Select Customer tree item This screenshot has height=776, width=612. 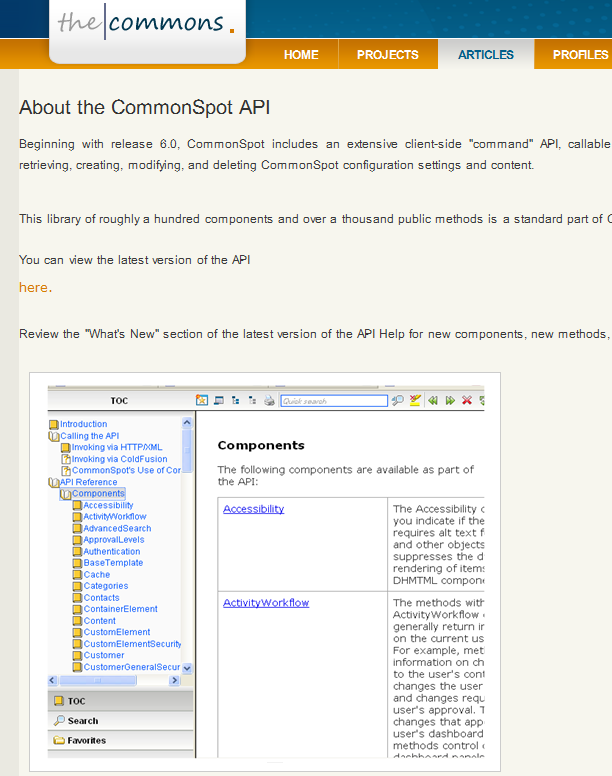pyautogui.click(x=104, y=655)
